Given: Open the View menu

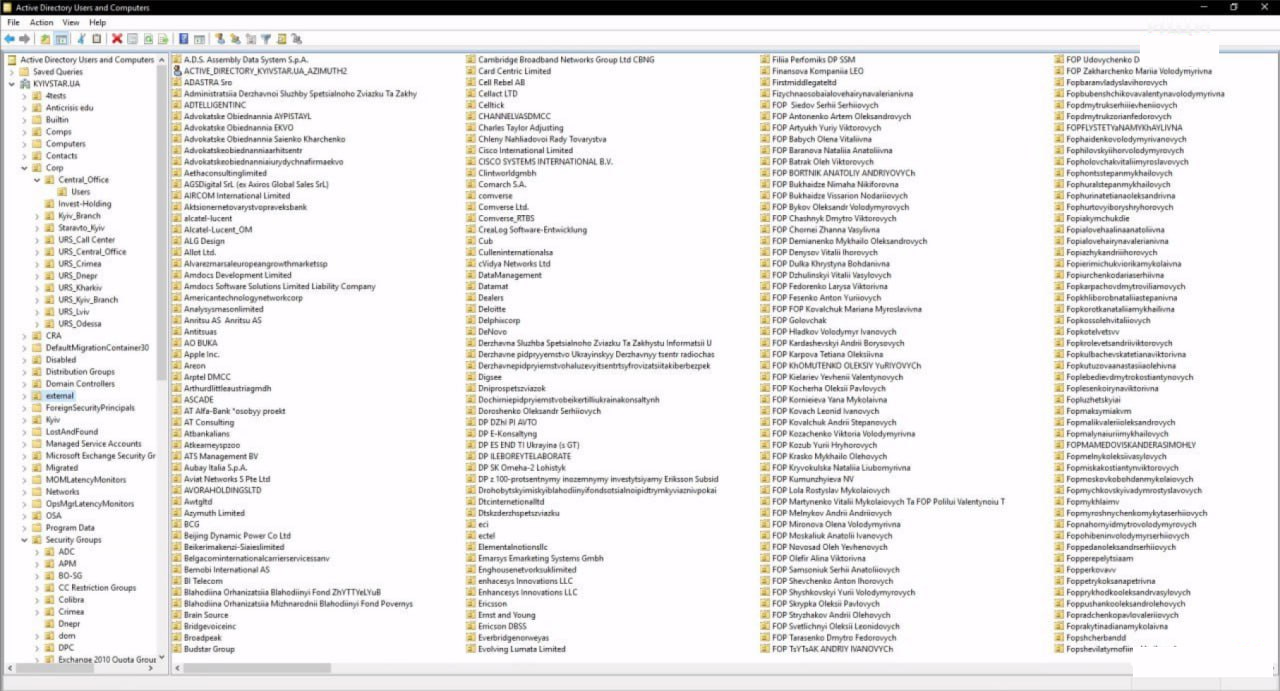Looking at the screenshot, I should coord(71,22).
